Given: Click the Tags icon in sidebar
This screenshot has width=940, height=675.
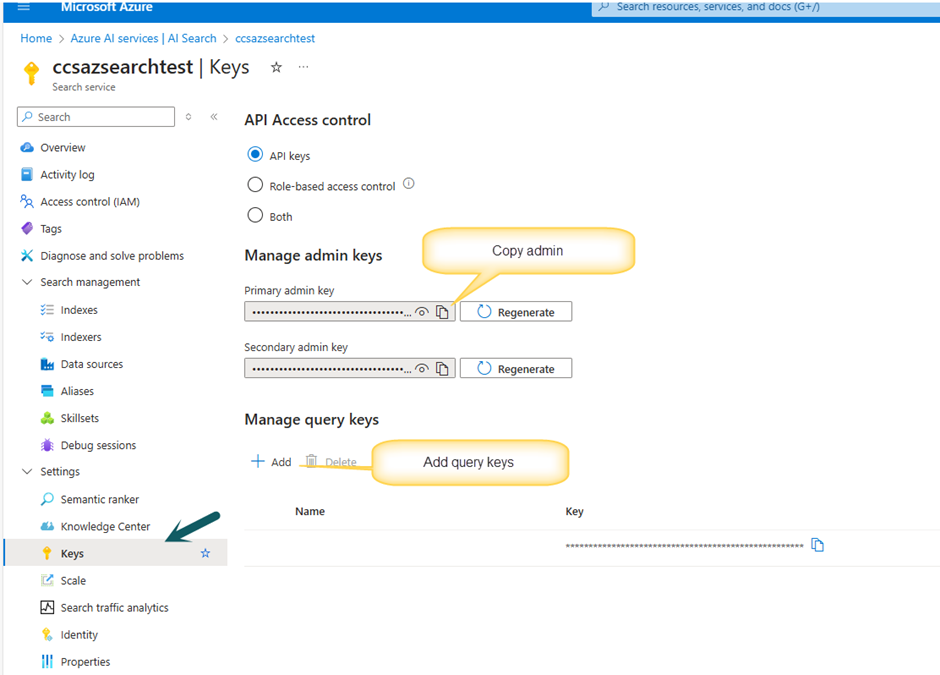Looking at the screenshot, I should (27, 228).
